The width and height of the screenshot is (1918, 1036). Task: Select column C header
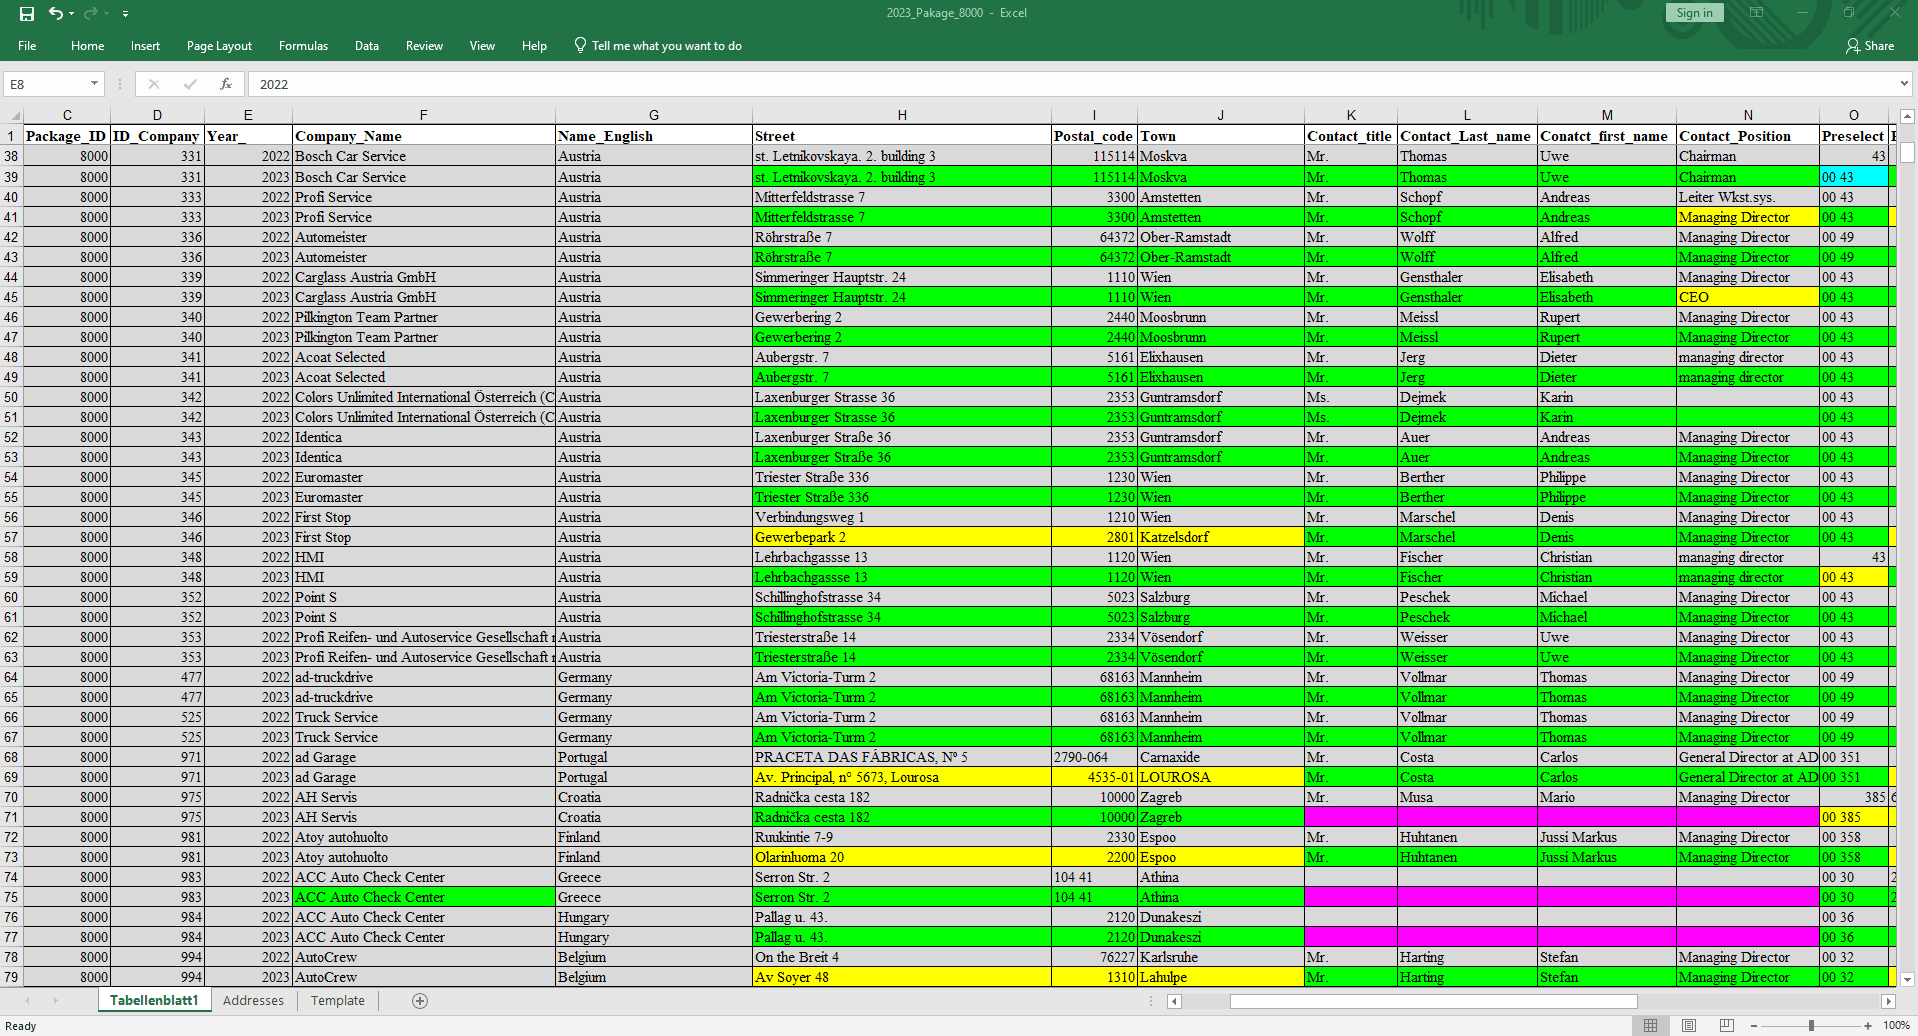(x=67, y=115)
